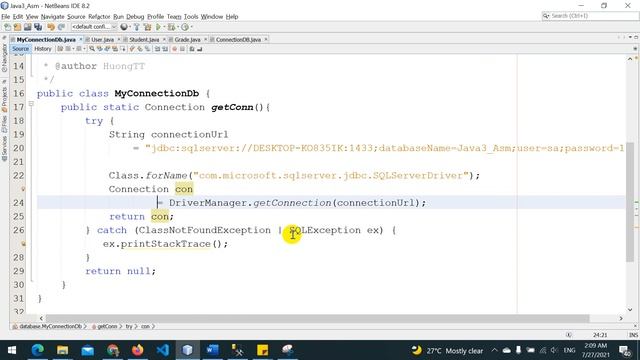Expand Run Project dropdown arrow
The width and height of the screenshot is (640, 360).
(x=164, y=27)
